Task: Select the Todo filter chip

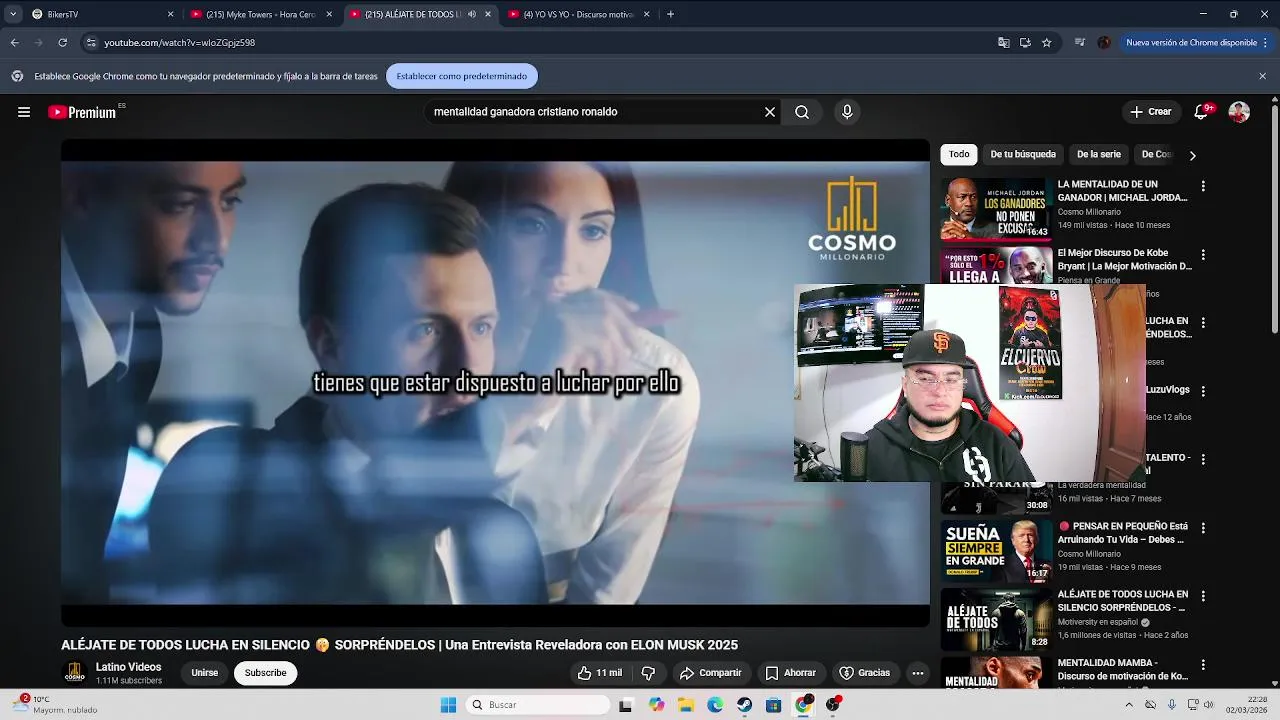Action: [x=959, y=154]
